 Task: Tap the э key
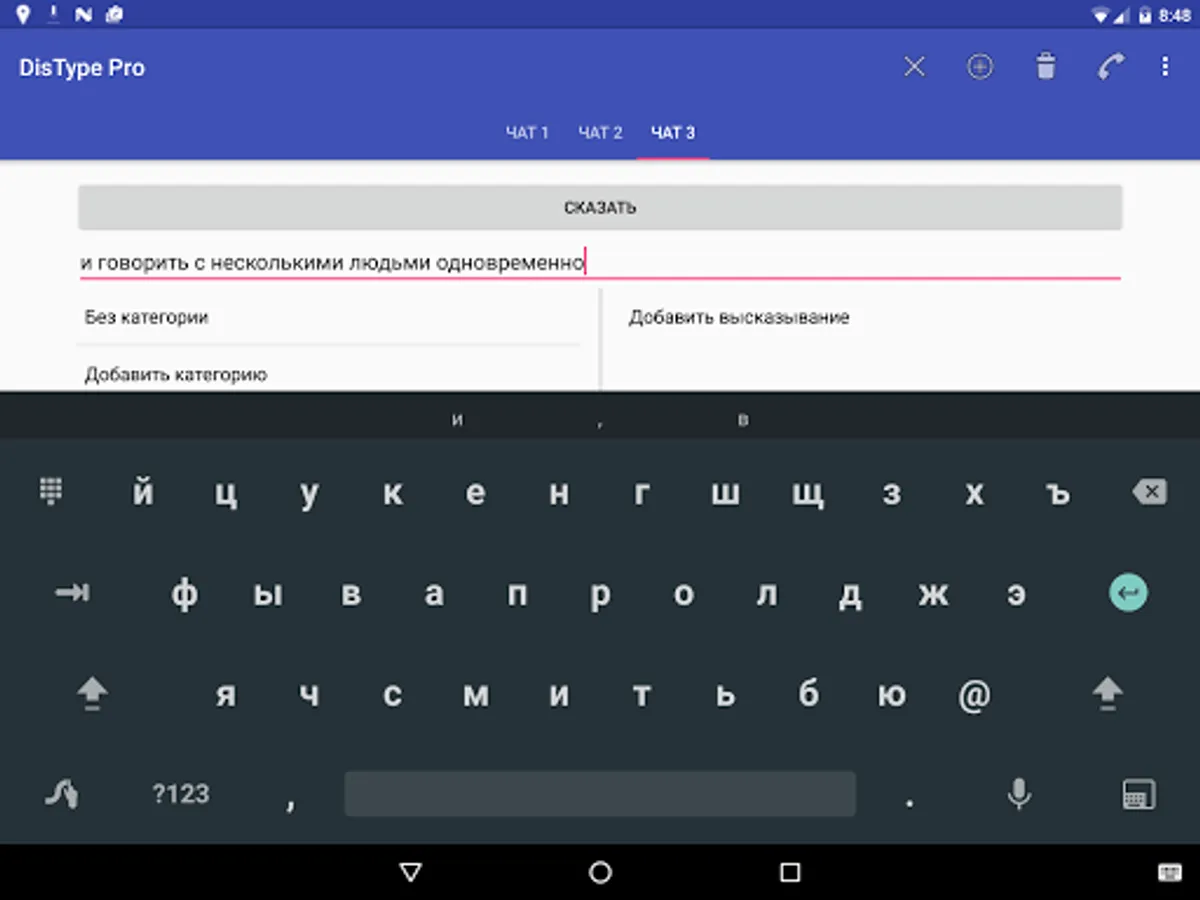pyautogui.click(x=1016, y=594)
